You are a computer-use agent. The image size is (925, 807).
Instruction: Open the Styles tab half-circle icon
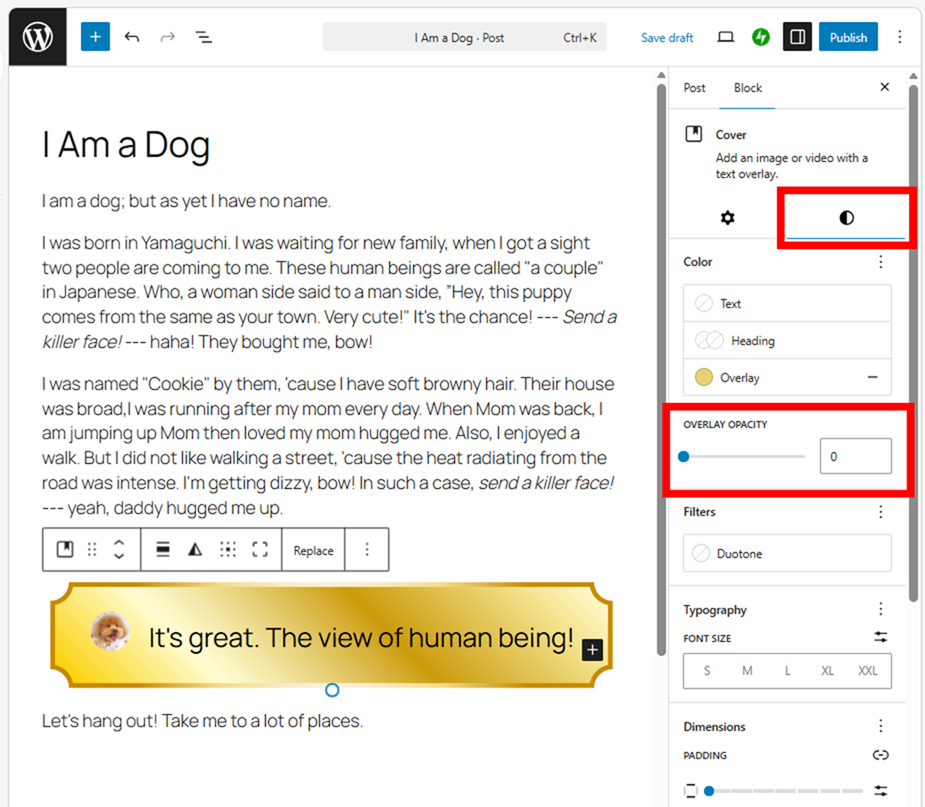point(846,218)
